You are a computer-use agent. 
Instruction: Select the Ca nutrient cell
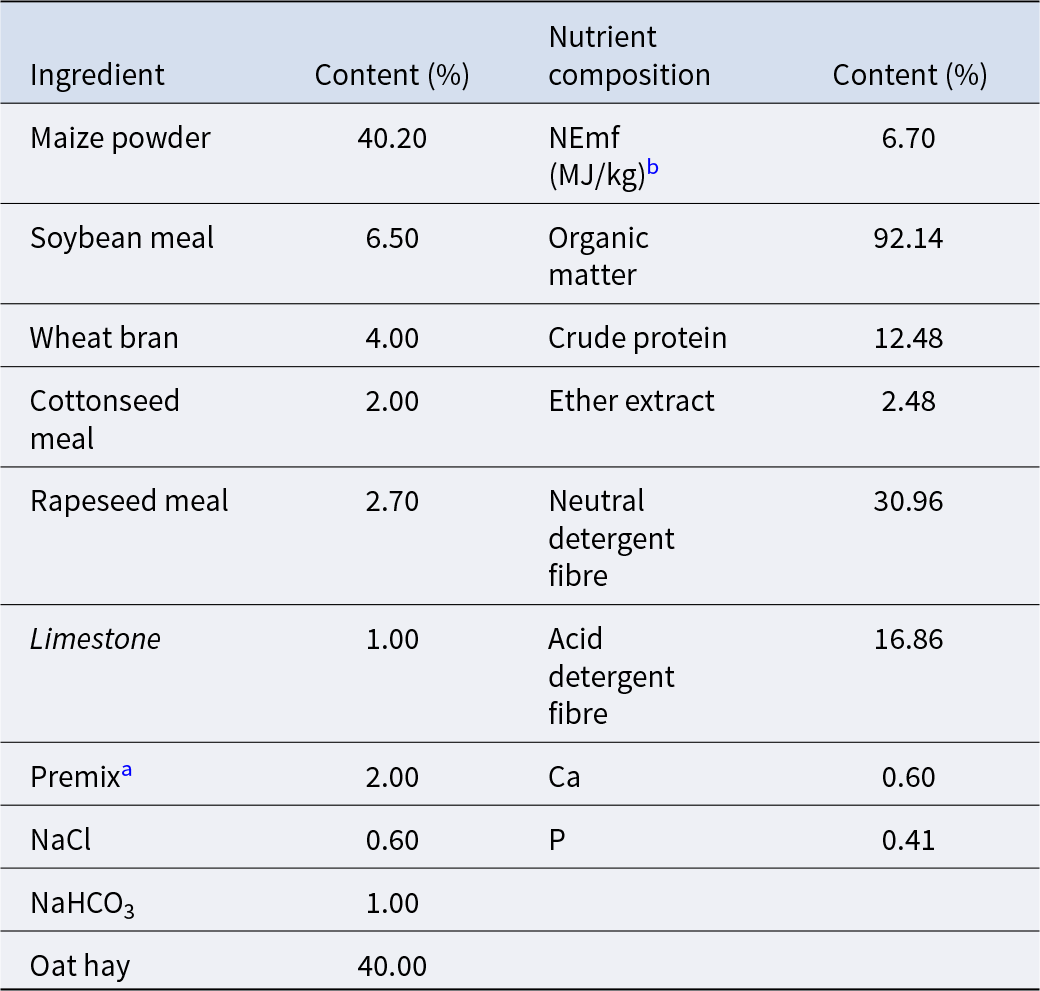point(564,777)
